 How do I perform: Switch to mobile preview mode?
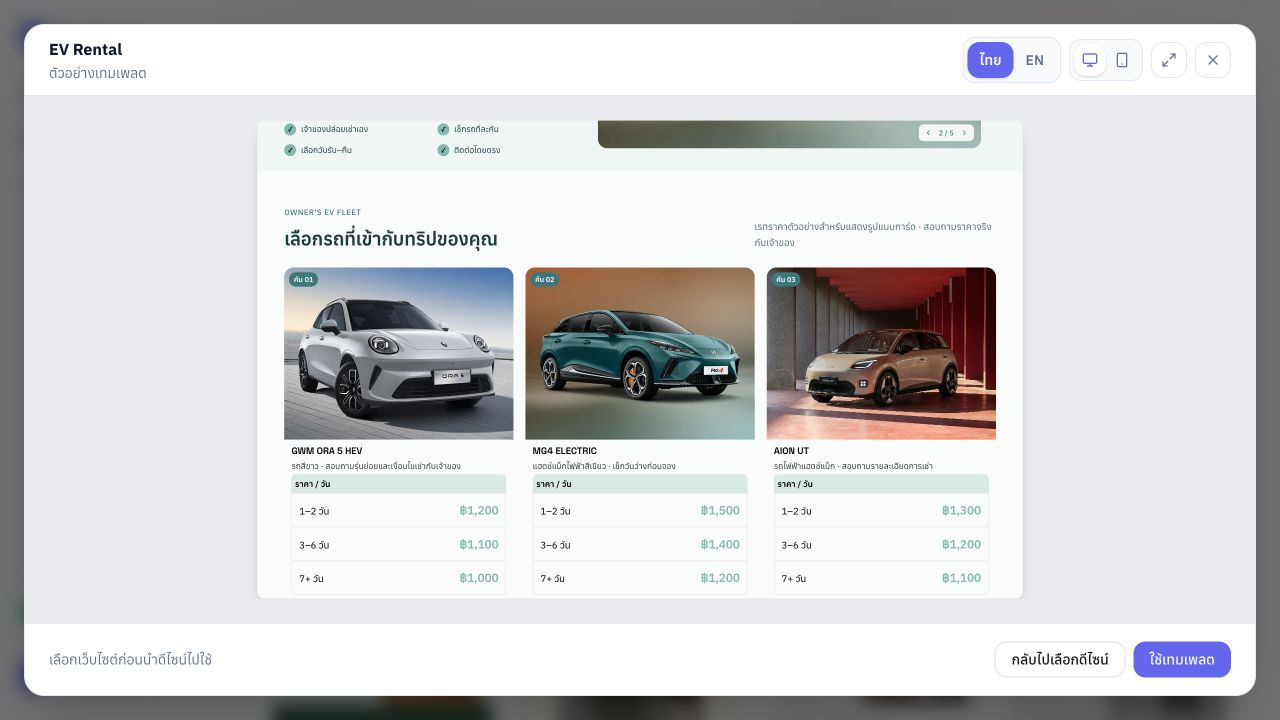click(1122, 60)
